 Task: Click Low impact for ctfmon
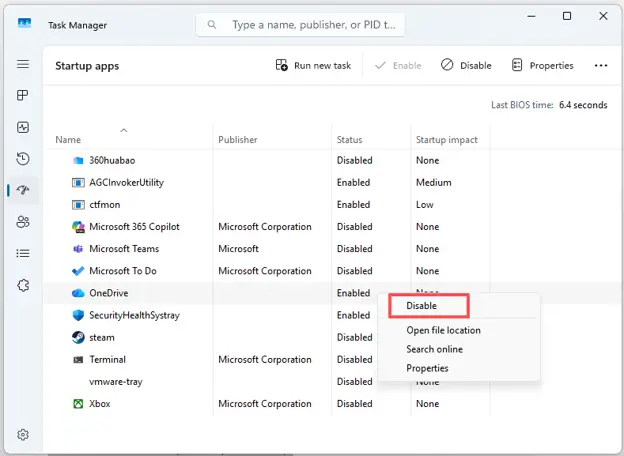[x=425, y=205]
